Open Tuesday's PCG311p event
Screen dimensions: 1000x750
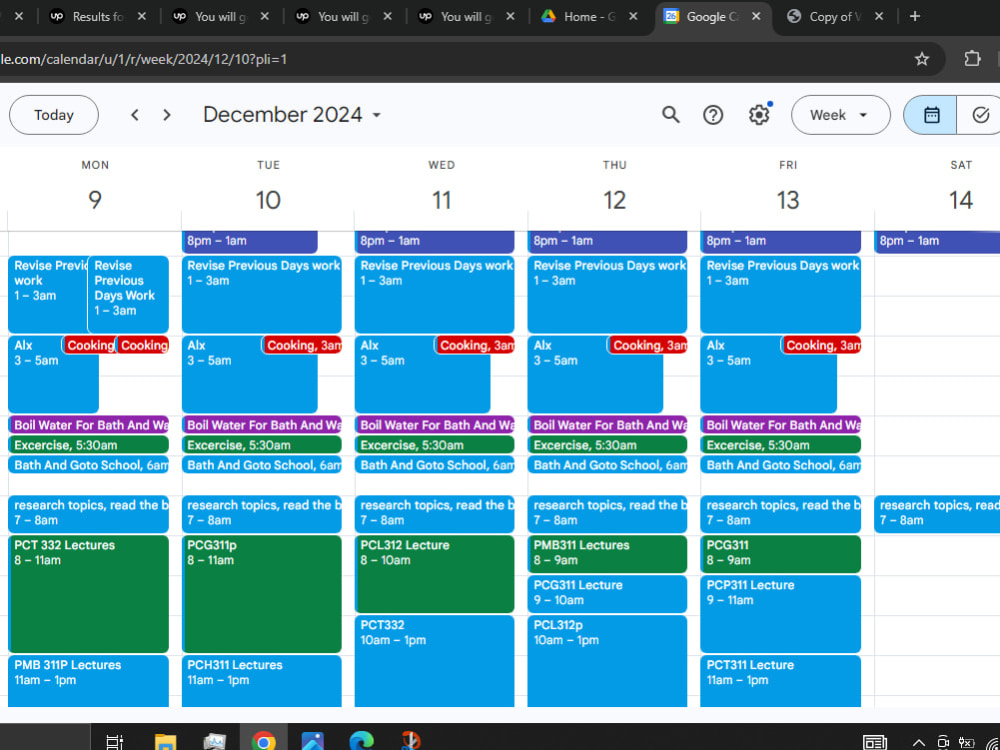[261, 594]
